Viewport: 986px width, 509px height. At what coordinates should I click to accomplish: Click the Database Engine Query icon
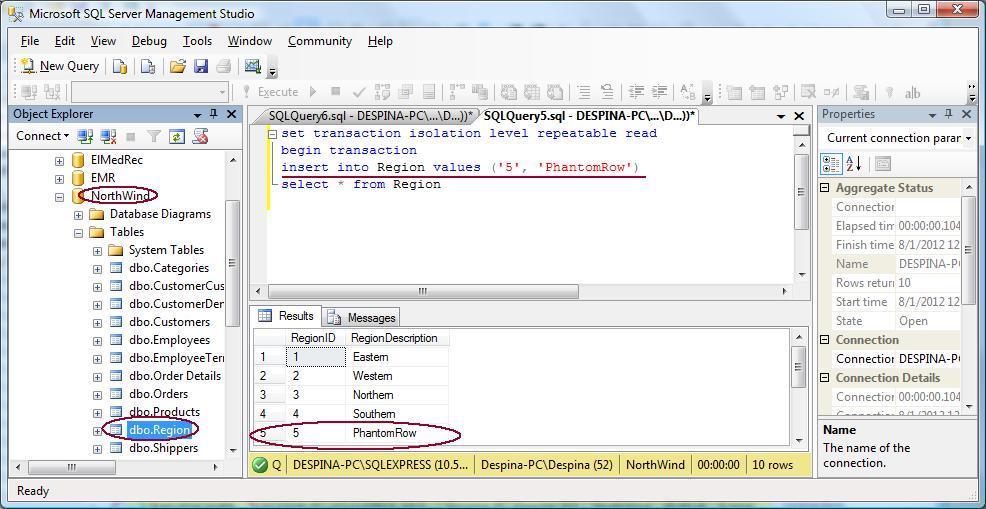click(x=120, y=66)
